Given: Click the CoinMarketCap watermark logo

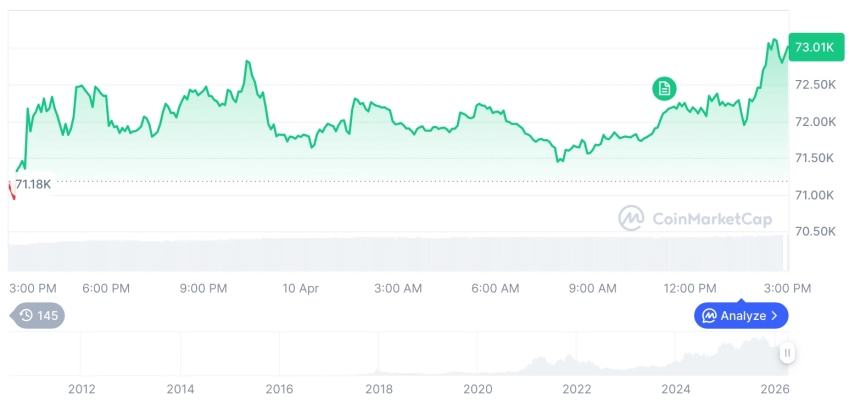Looking at the screenshot, I should point(631,218).
